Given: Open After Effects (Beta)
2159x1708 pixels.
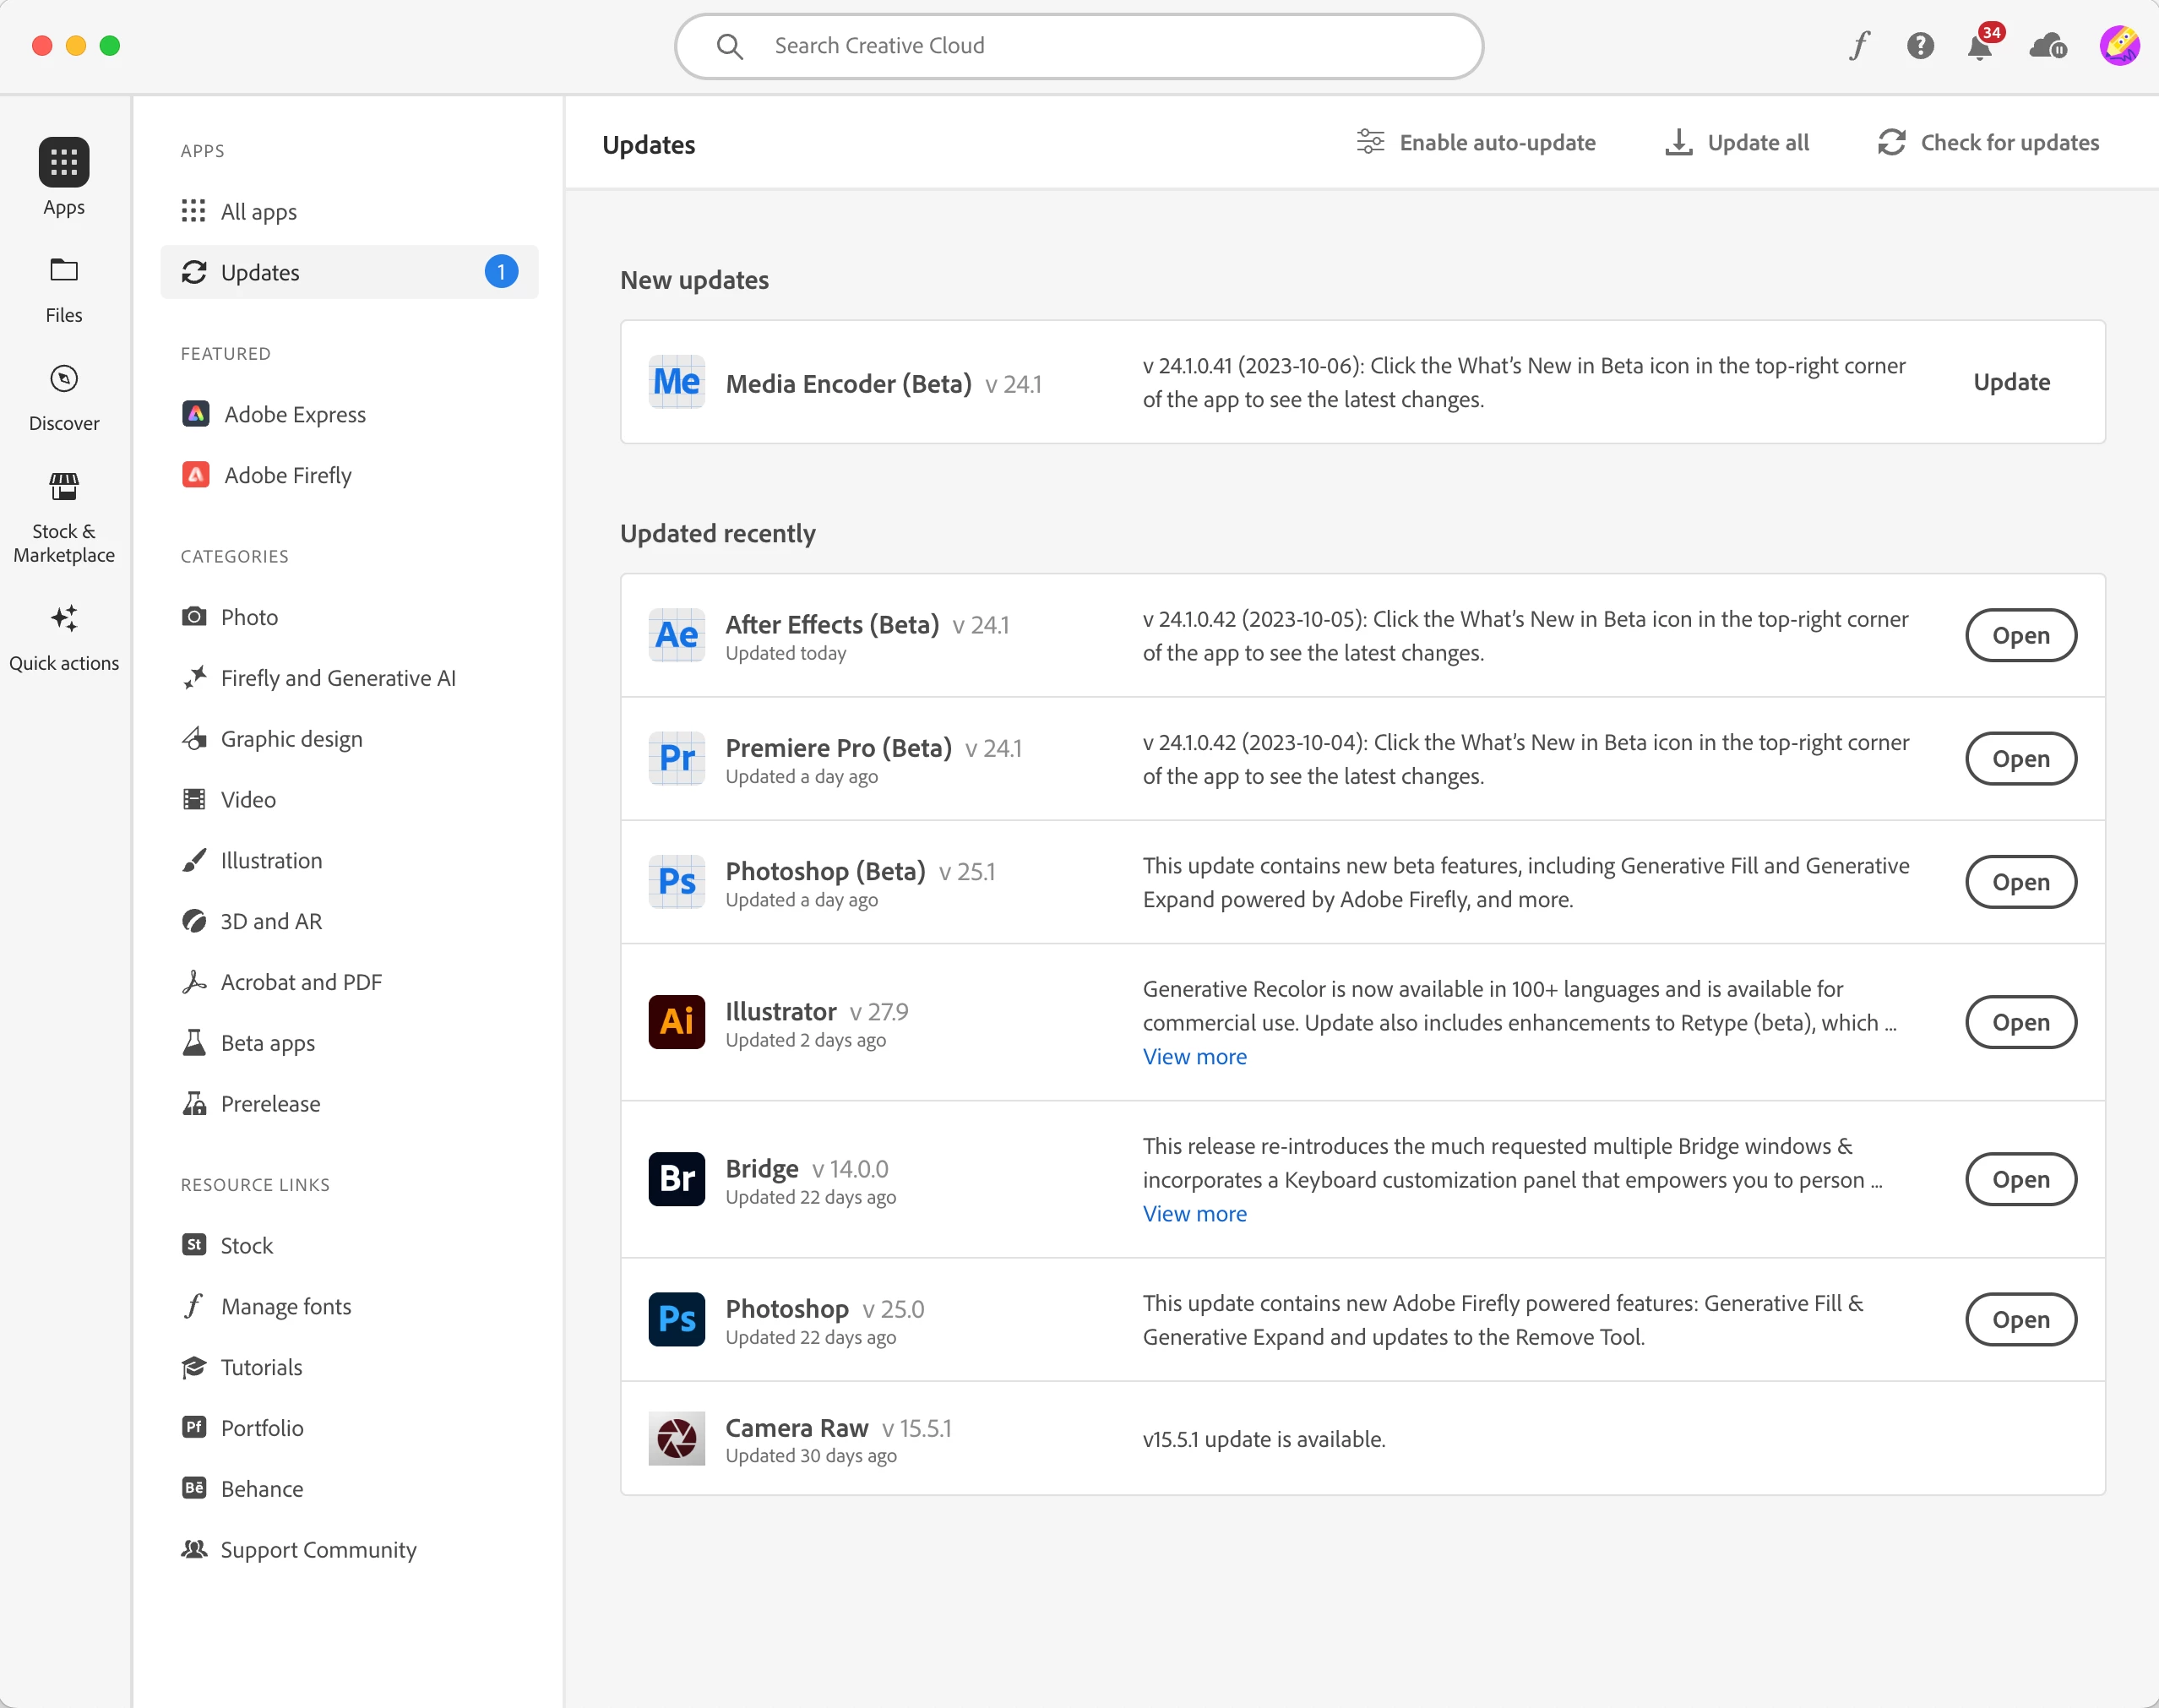Looking at the screenshot, I should [2020, 635].
